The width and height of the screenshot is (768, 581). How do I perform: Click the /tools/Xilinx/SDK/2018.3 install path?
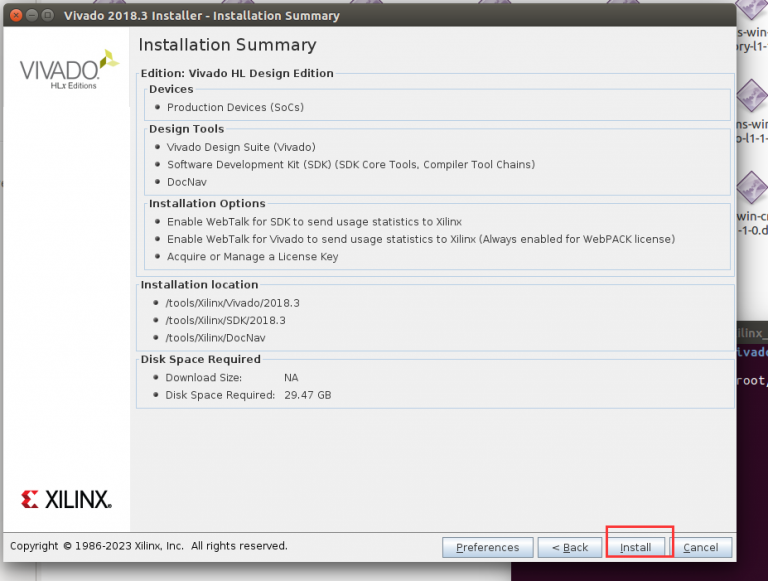[225, 320]
